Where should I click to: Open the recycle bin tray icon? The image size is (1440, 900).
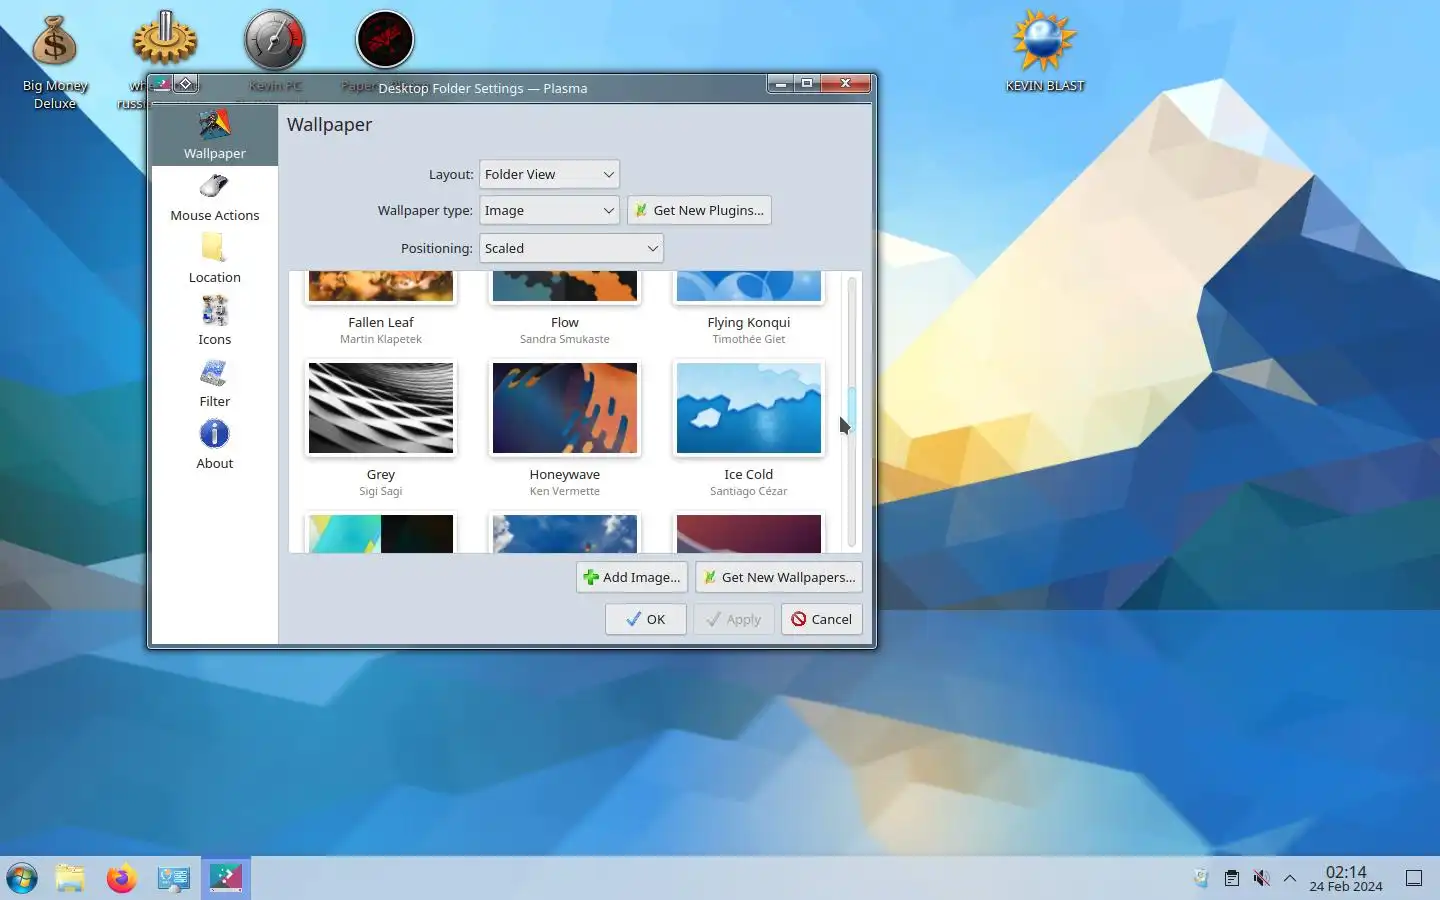coord(1201,878)
